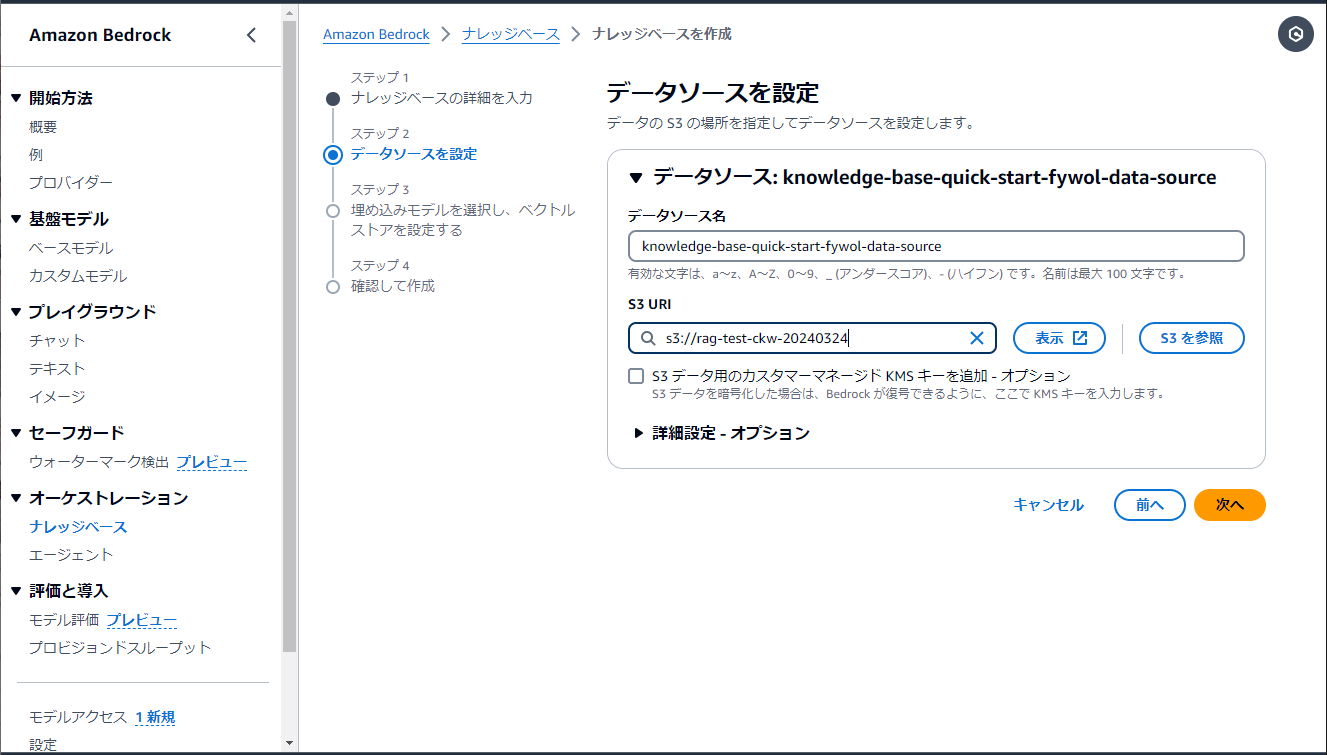Open the Amazon Bedrock breadcrumb link

tap(376, 33)
